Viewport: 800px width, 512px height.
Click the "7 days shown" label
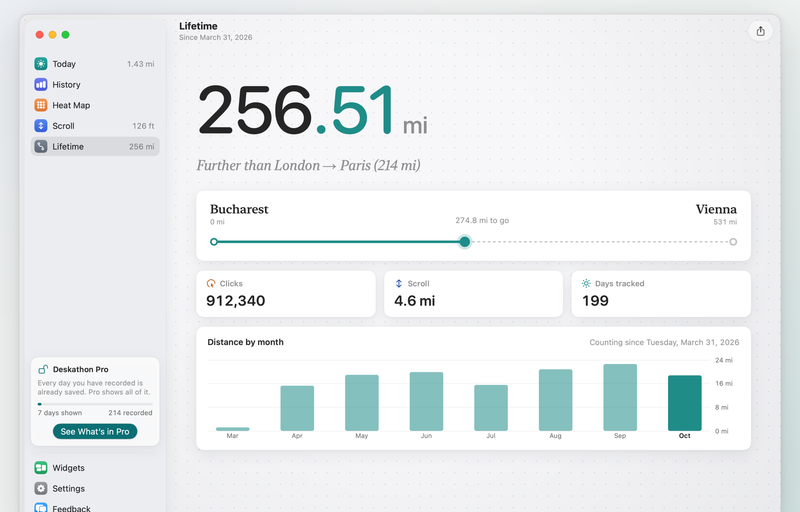(x=60, y=413)
